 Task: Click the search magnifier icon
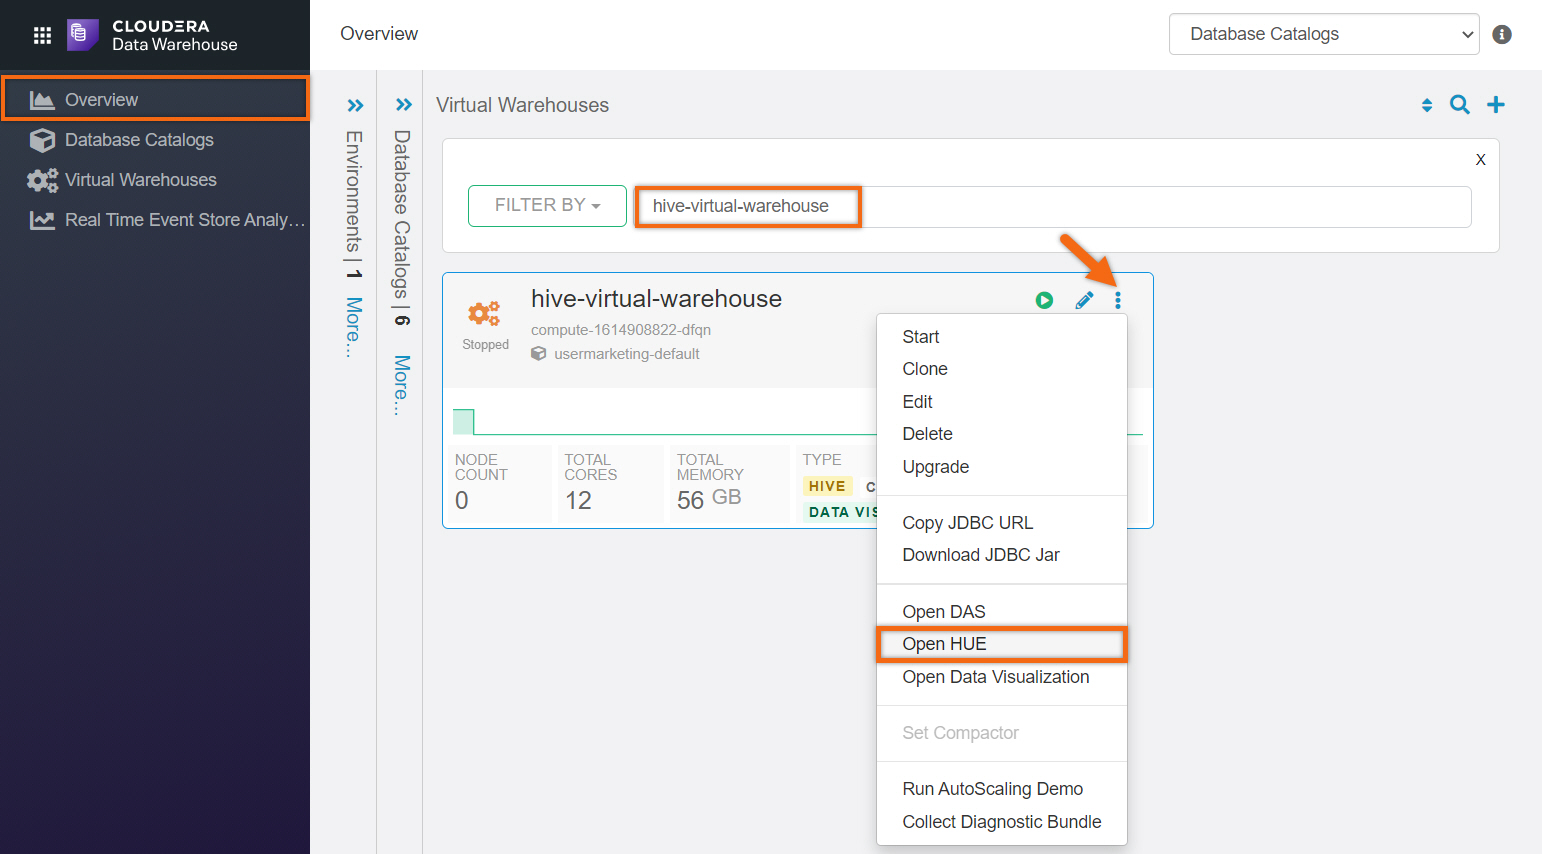(1460, 105)
